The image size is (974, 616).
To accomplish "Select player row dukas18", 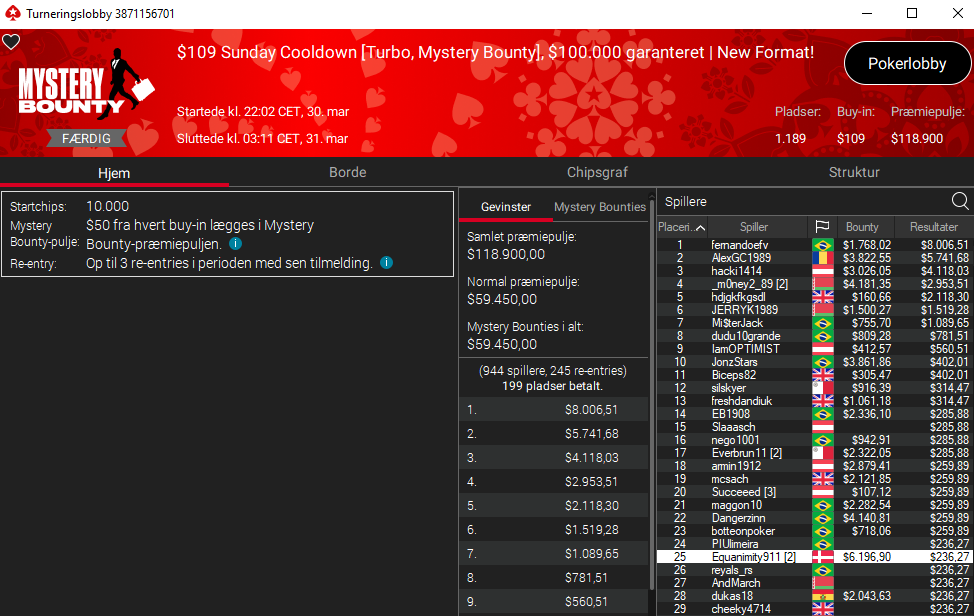I will pyautogui.click(x=815, y=596).
